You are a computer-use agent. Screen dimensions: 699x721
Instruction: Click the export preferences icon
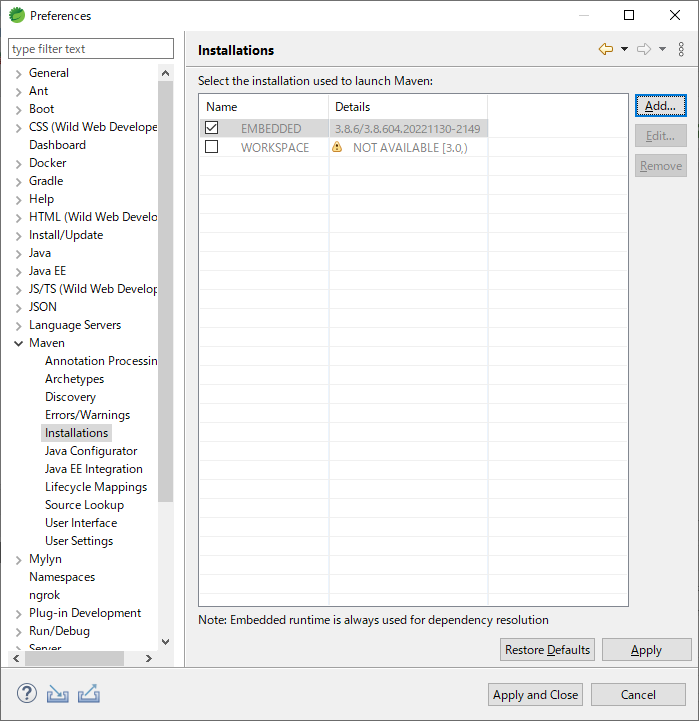tap(89, 693)
